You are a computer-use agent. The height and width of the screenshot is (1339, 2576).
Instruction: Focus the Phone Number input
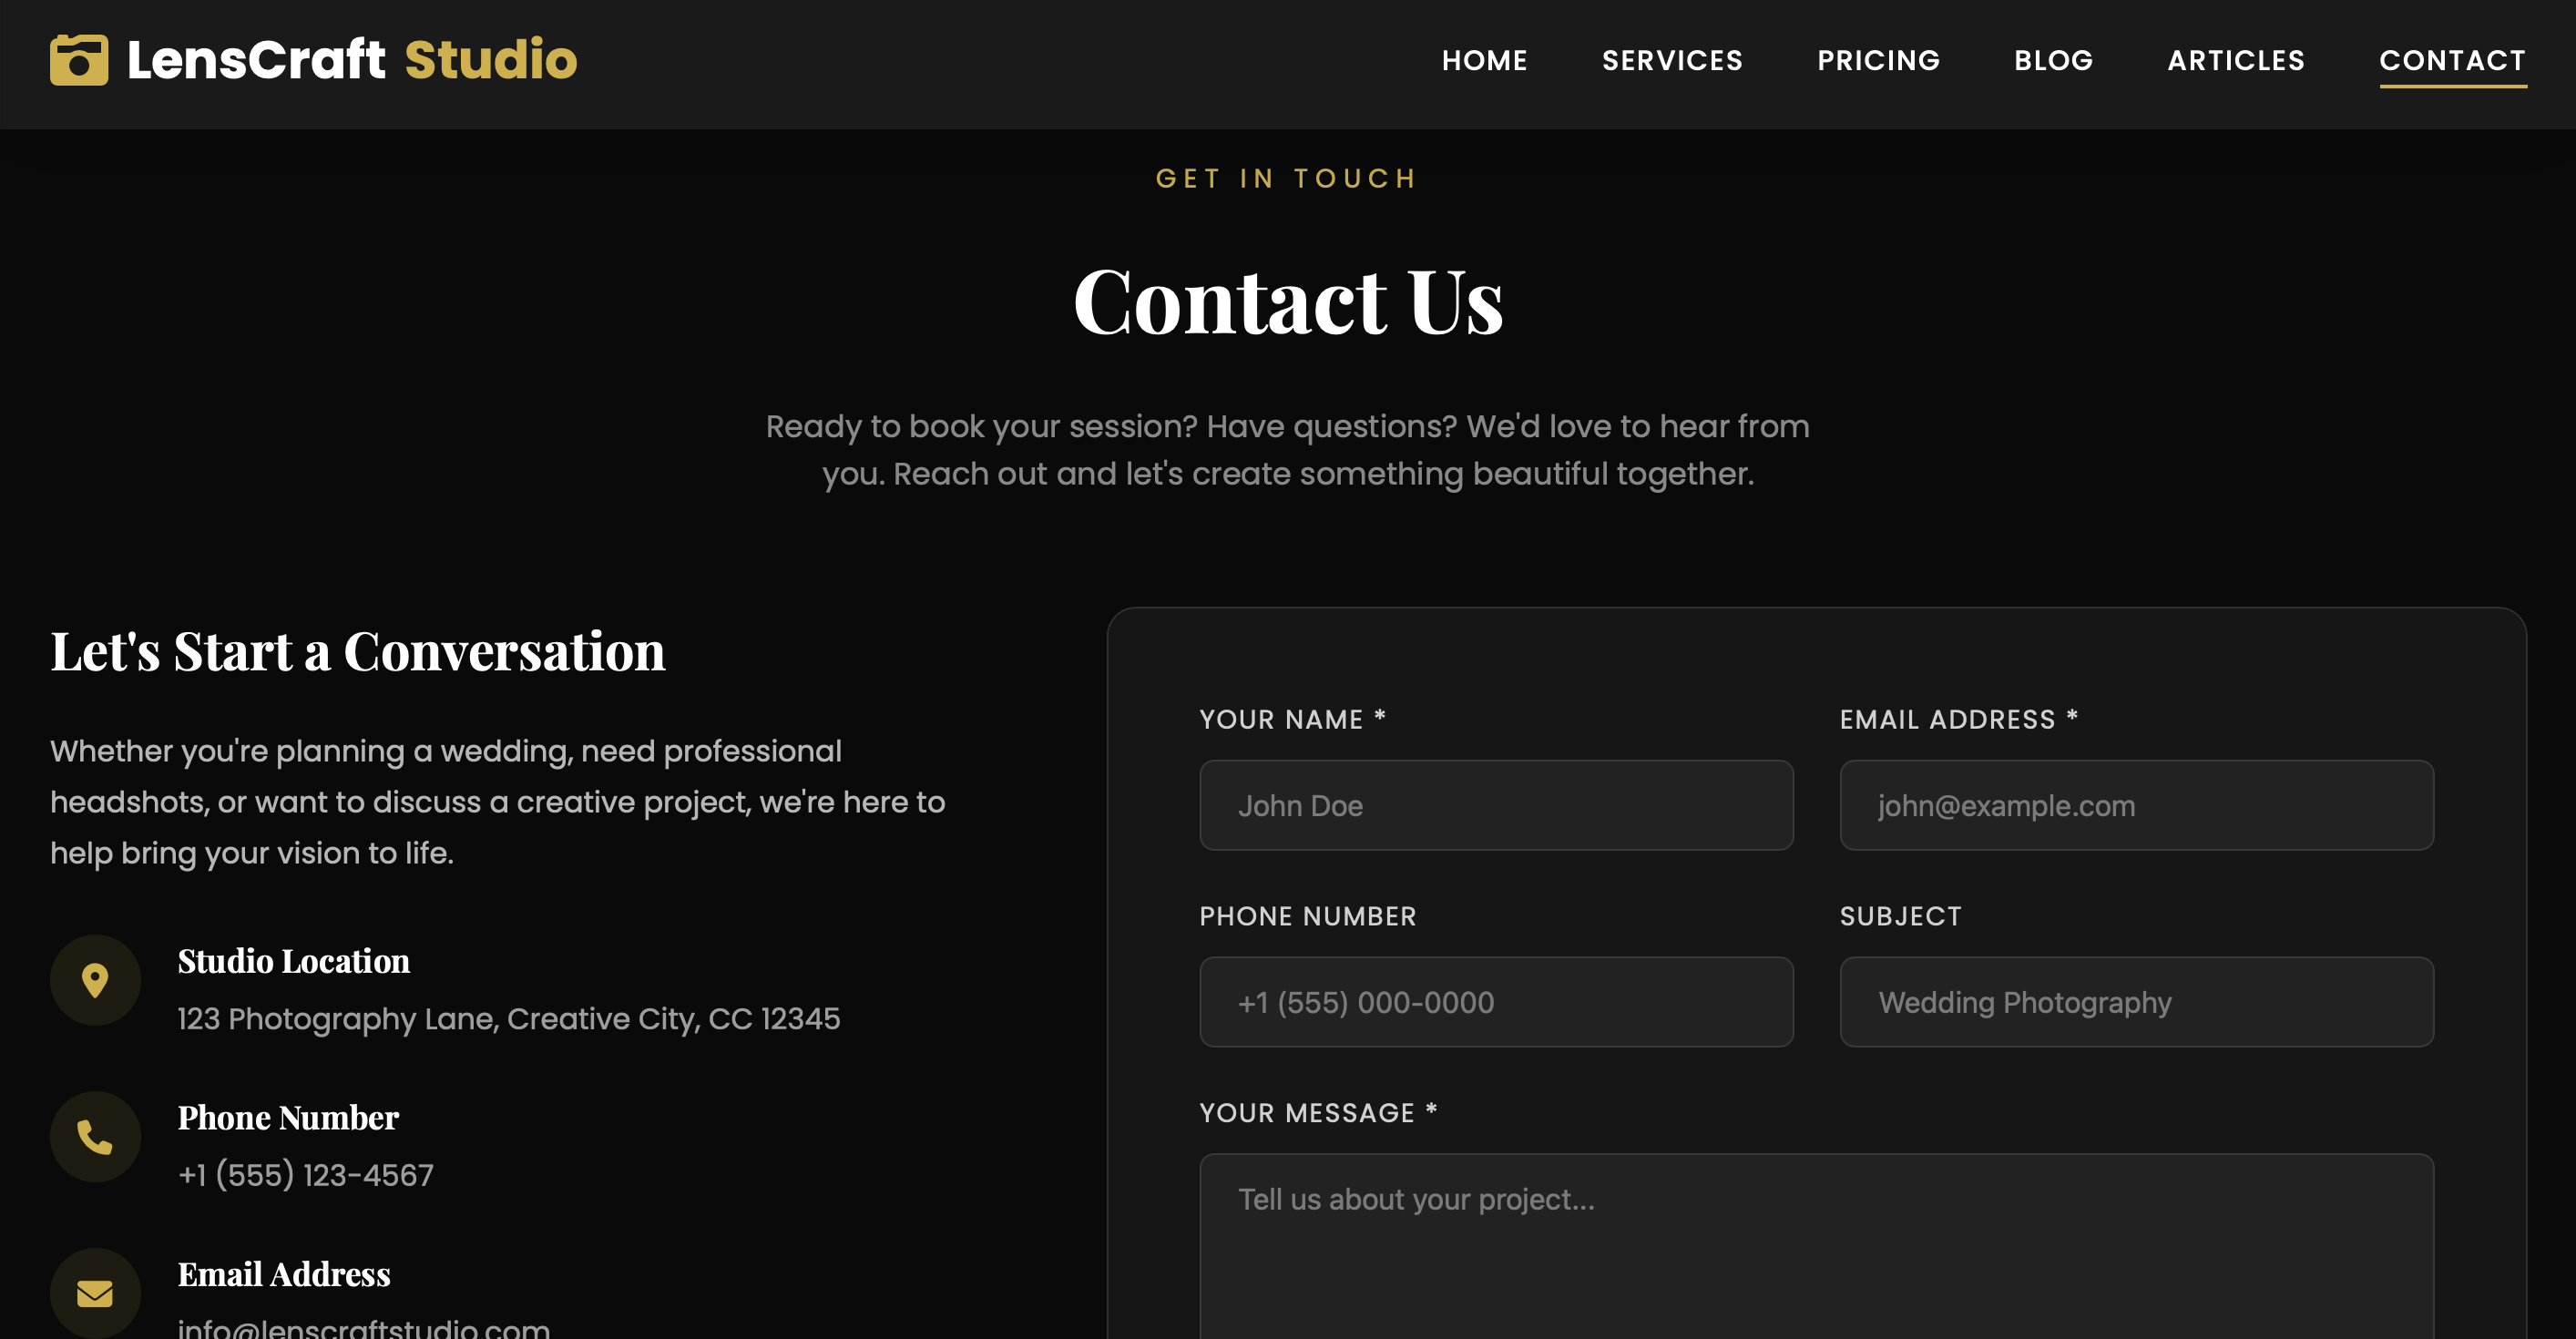[x=1496, y=1002]
